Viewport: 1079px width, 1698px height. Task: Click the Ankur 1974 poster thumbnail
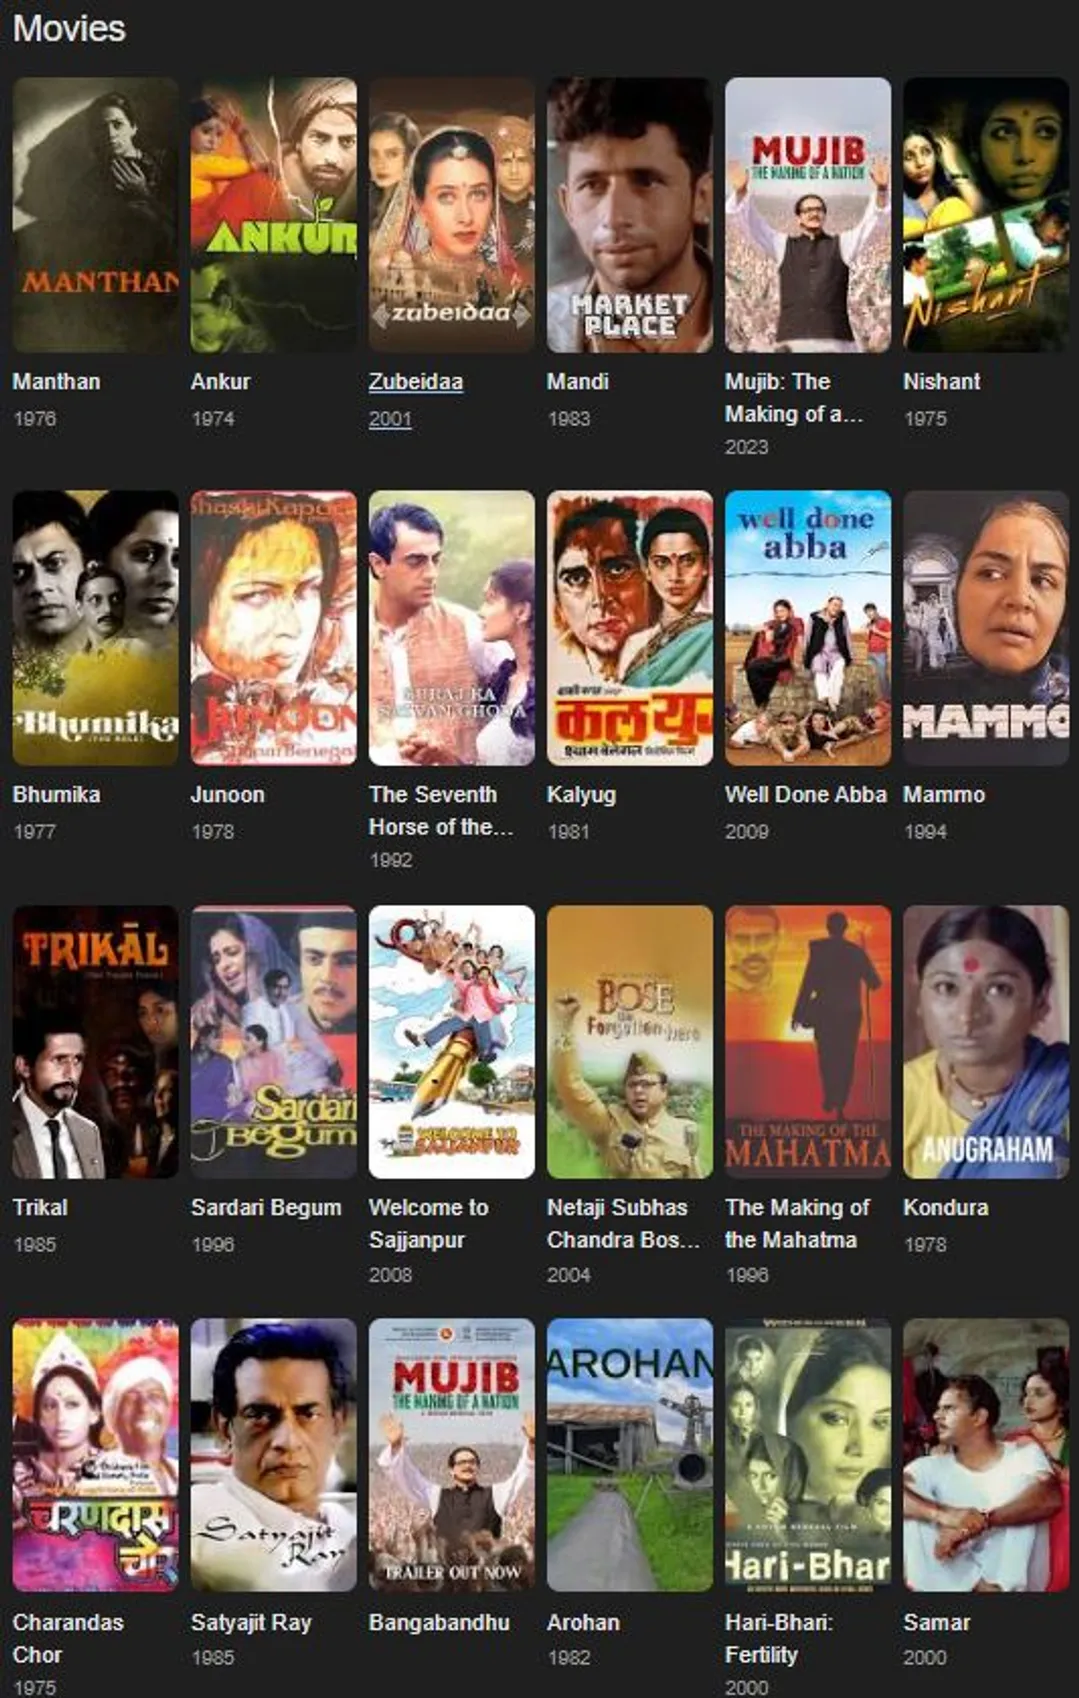click(x=273, y=215)
